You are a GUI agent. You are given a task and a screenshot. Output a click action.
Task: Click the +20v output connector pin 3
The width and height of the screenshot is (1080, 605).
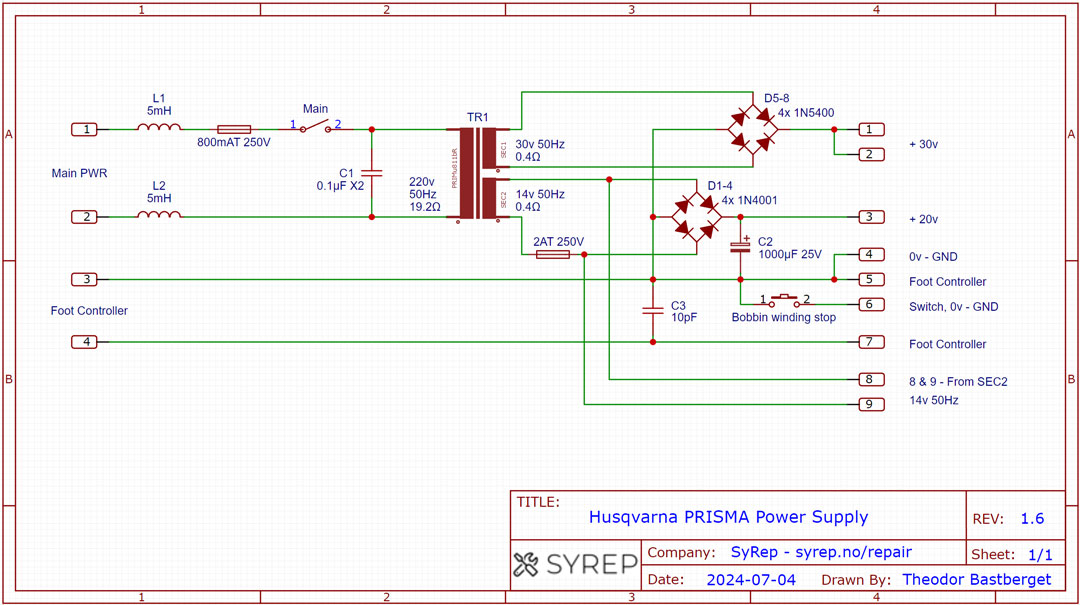pyautogui.click(x=870, y=217)
